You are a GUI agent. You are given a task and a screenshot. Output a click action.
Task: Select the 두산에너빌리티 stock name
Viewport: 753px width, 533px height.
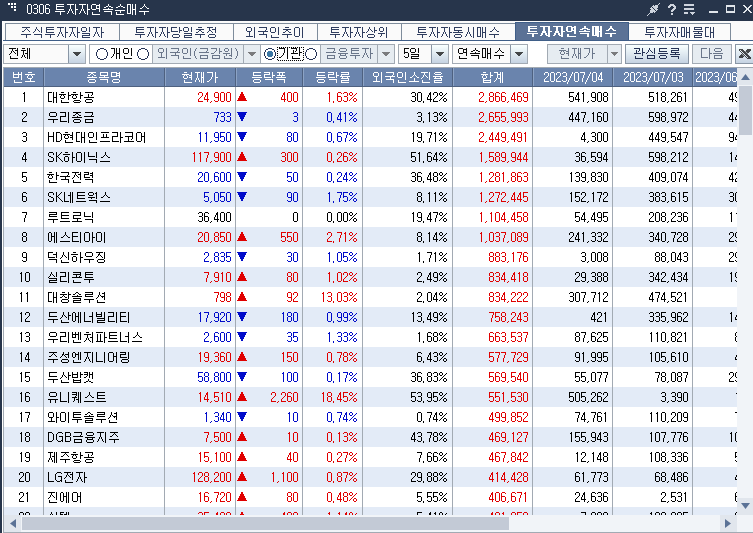click(x=88, y=318)
